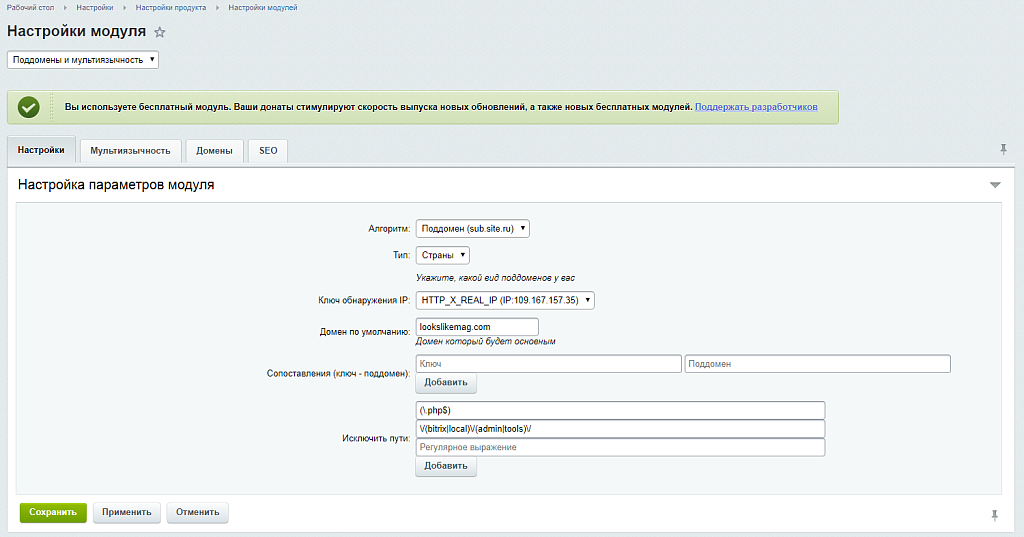The image size is (1024, 537).
Task: Click the default domain input field
Action: (x=477, y=326)
